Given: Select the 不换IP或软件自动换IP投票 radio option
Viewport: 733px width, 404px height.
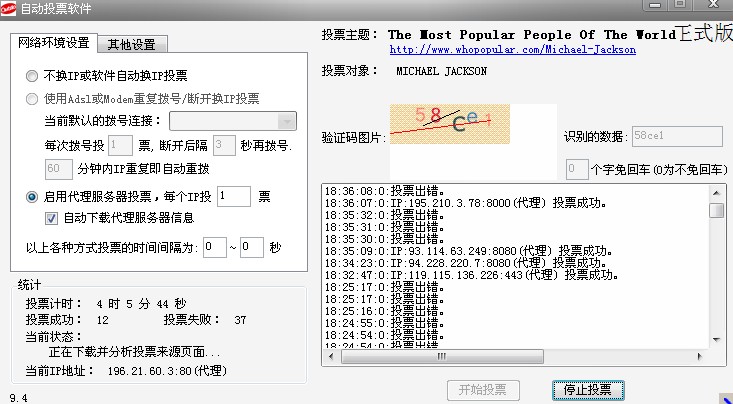Looking at the screenshot, I should [33, 75].
